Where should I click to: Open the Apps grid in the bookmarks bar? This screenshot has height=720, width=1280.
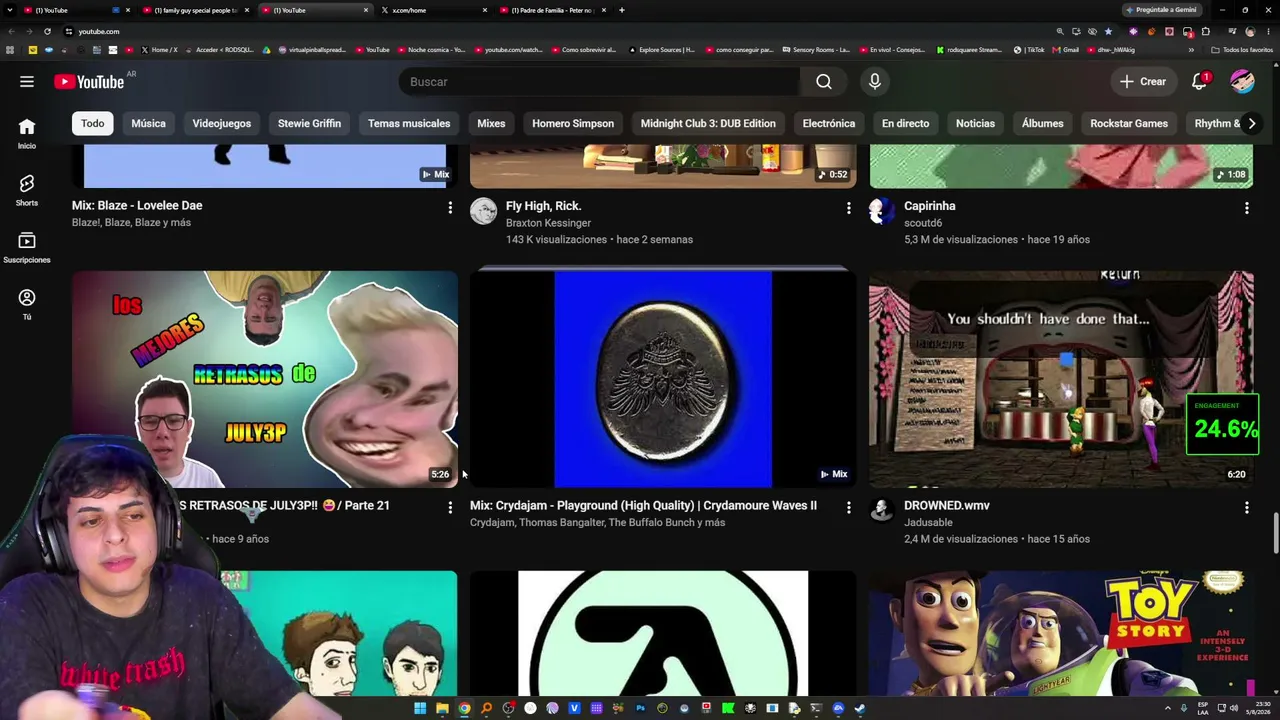(10, 50)
